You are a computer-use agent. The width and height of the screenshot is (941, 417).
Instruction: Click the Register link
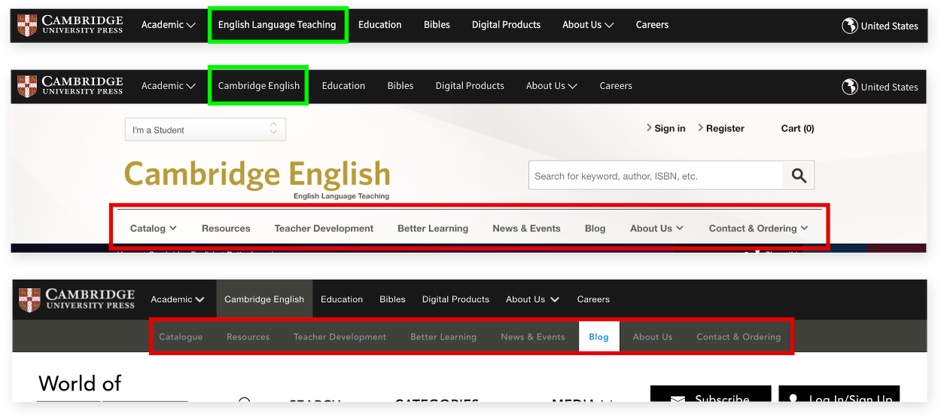721,128
